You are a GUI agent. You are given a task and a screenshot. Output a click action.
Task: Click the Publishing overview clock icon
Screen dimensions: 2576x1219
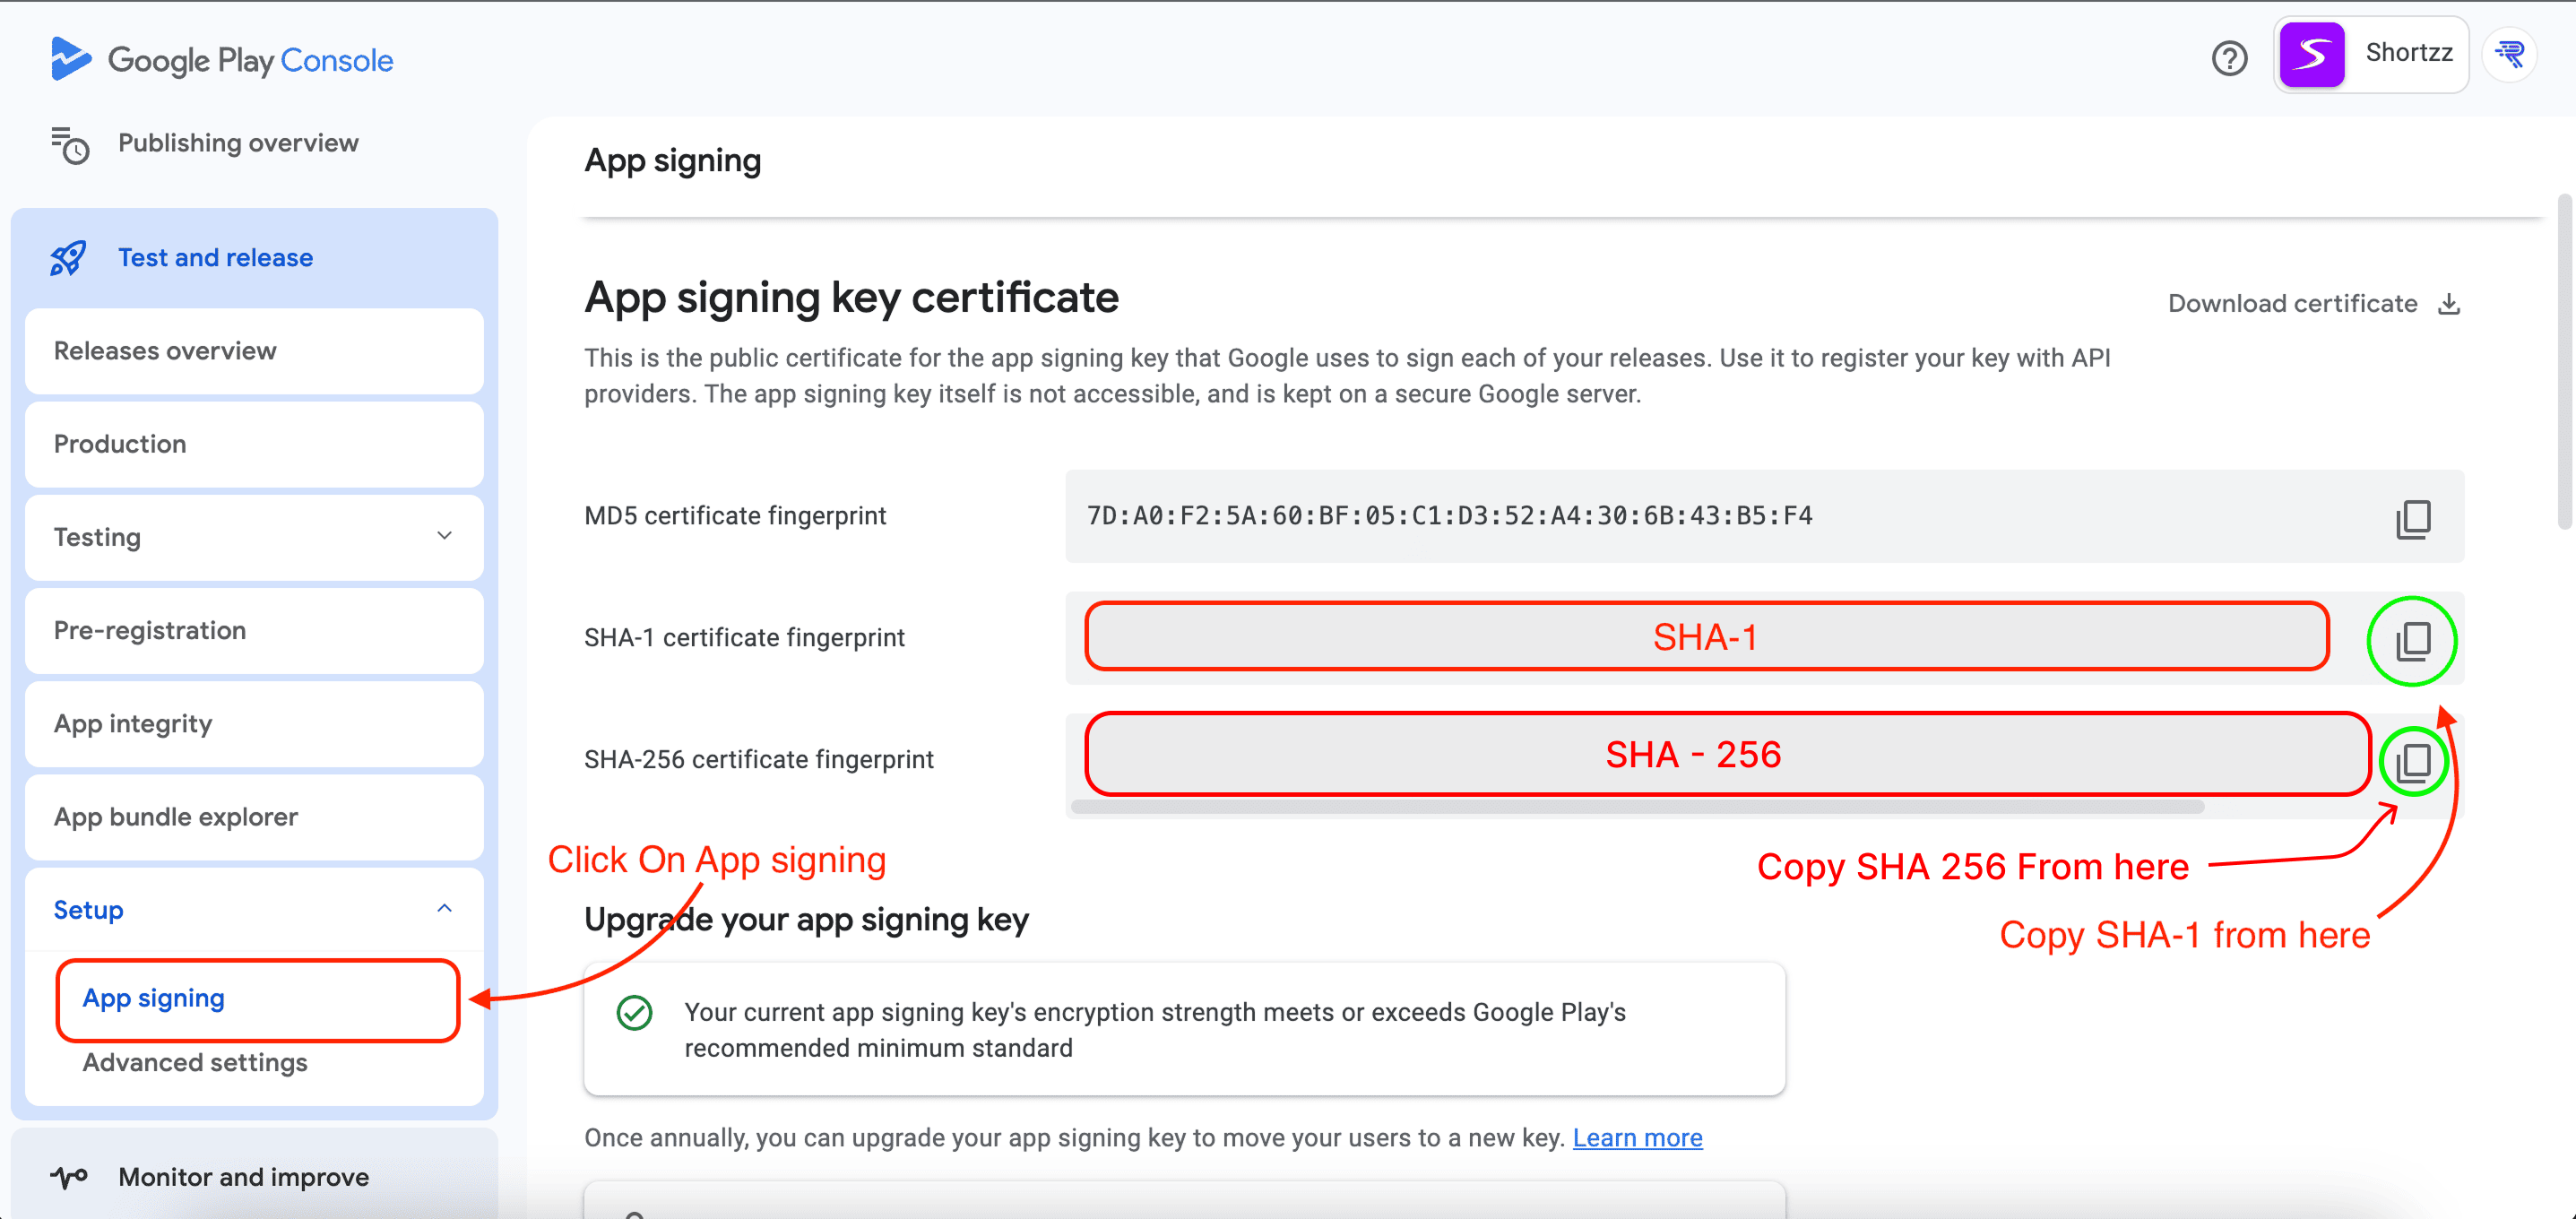pyautogui.click(x=70, y=145)
